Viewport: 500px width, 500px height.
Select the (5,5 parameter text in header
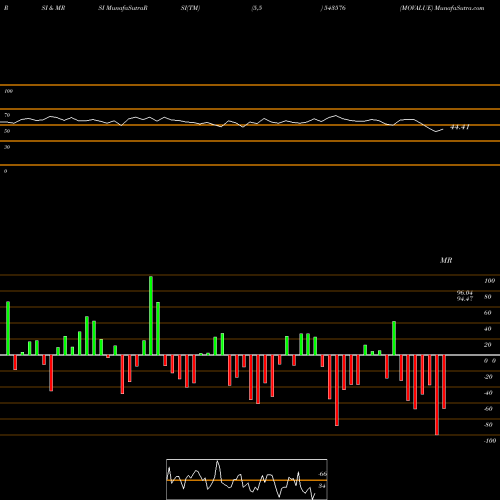[257, 8]
